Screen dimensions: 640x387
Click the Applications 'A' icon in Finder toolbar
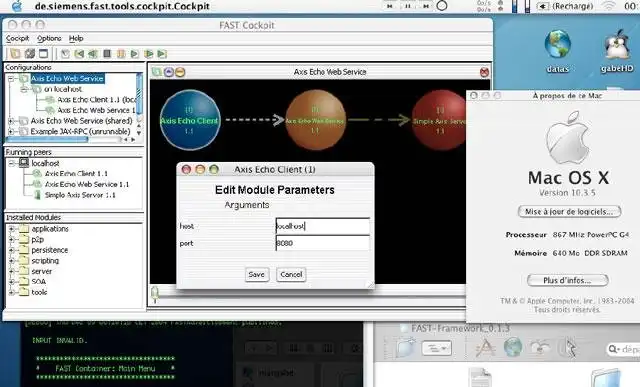point(485,348)
